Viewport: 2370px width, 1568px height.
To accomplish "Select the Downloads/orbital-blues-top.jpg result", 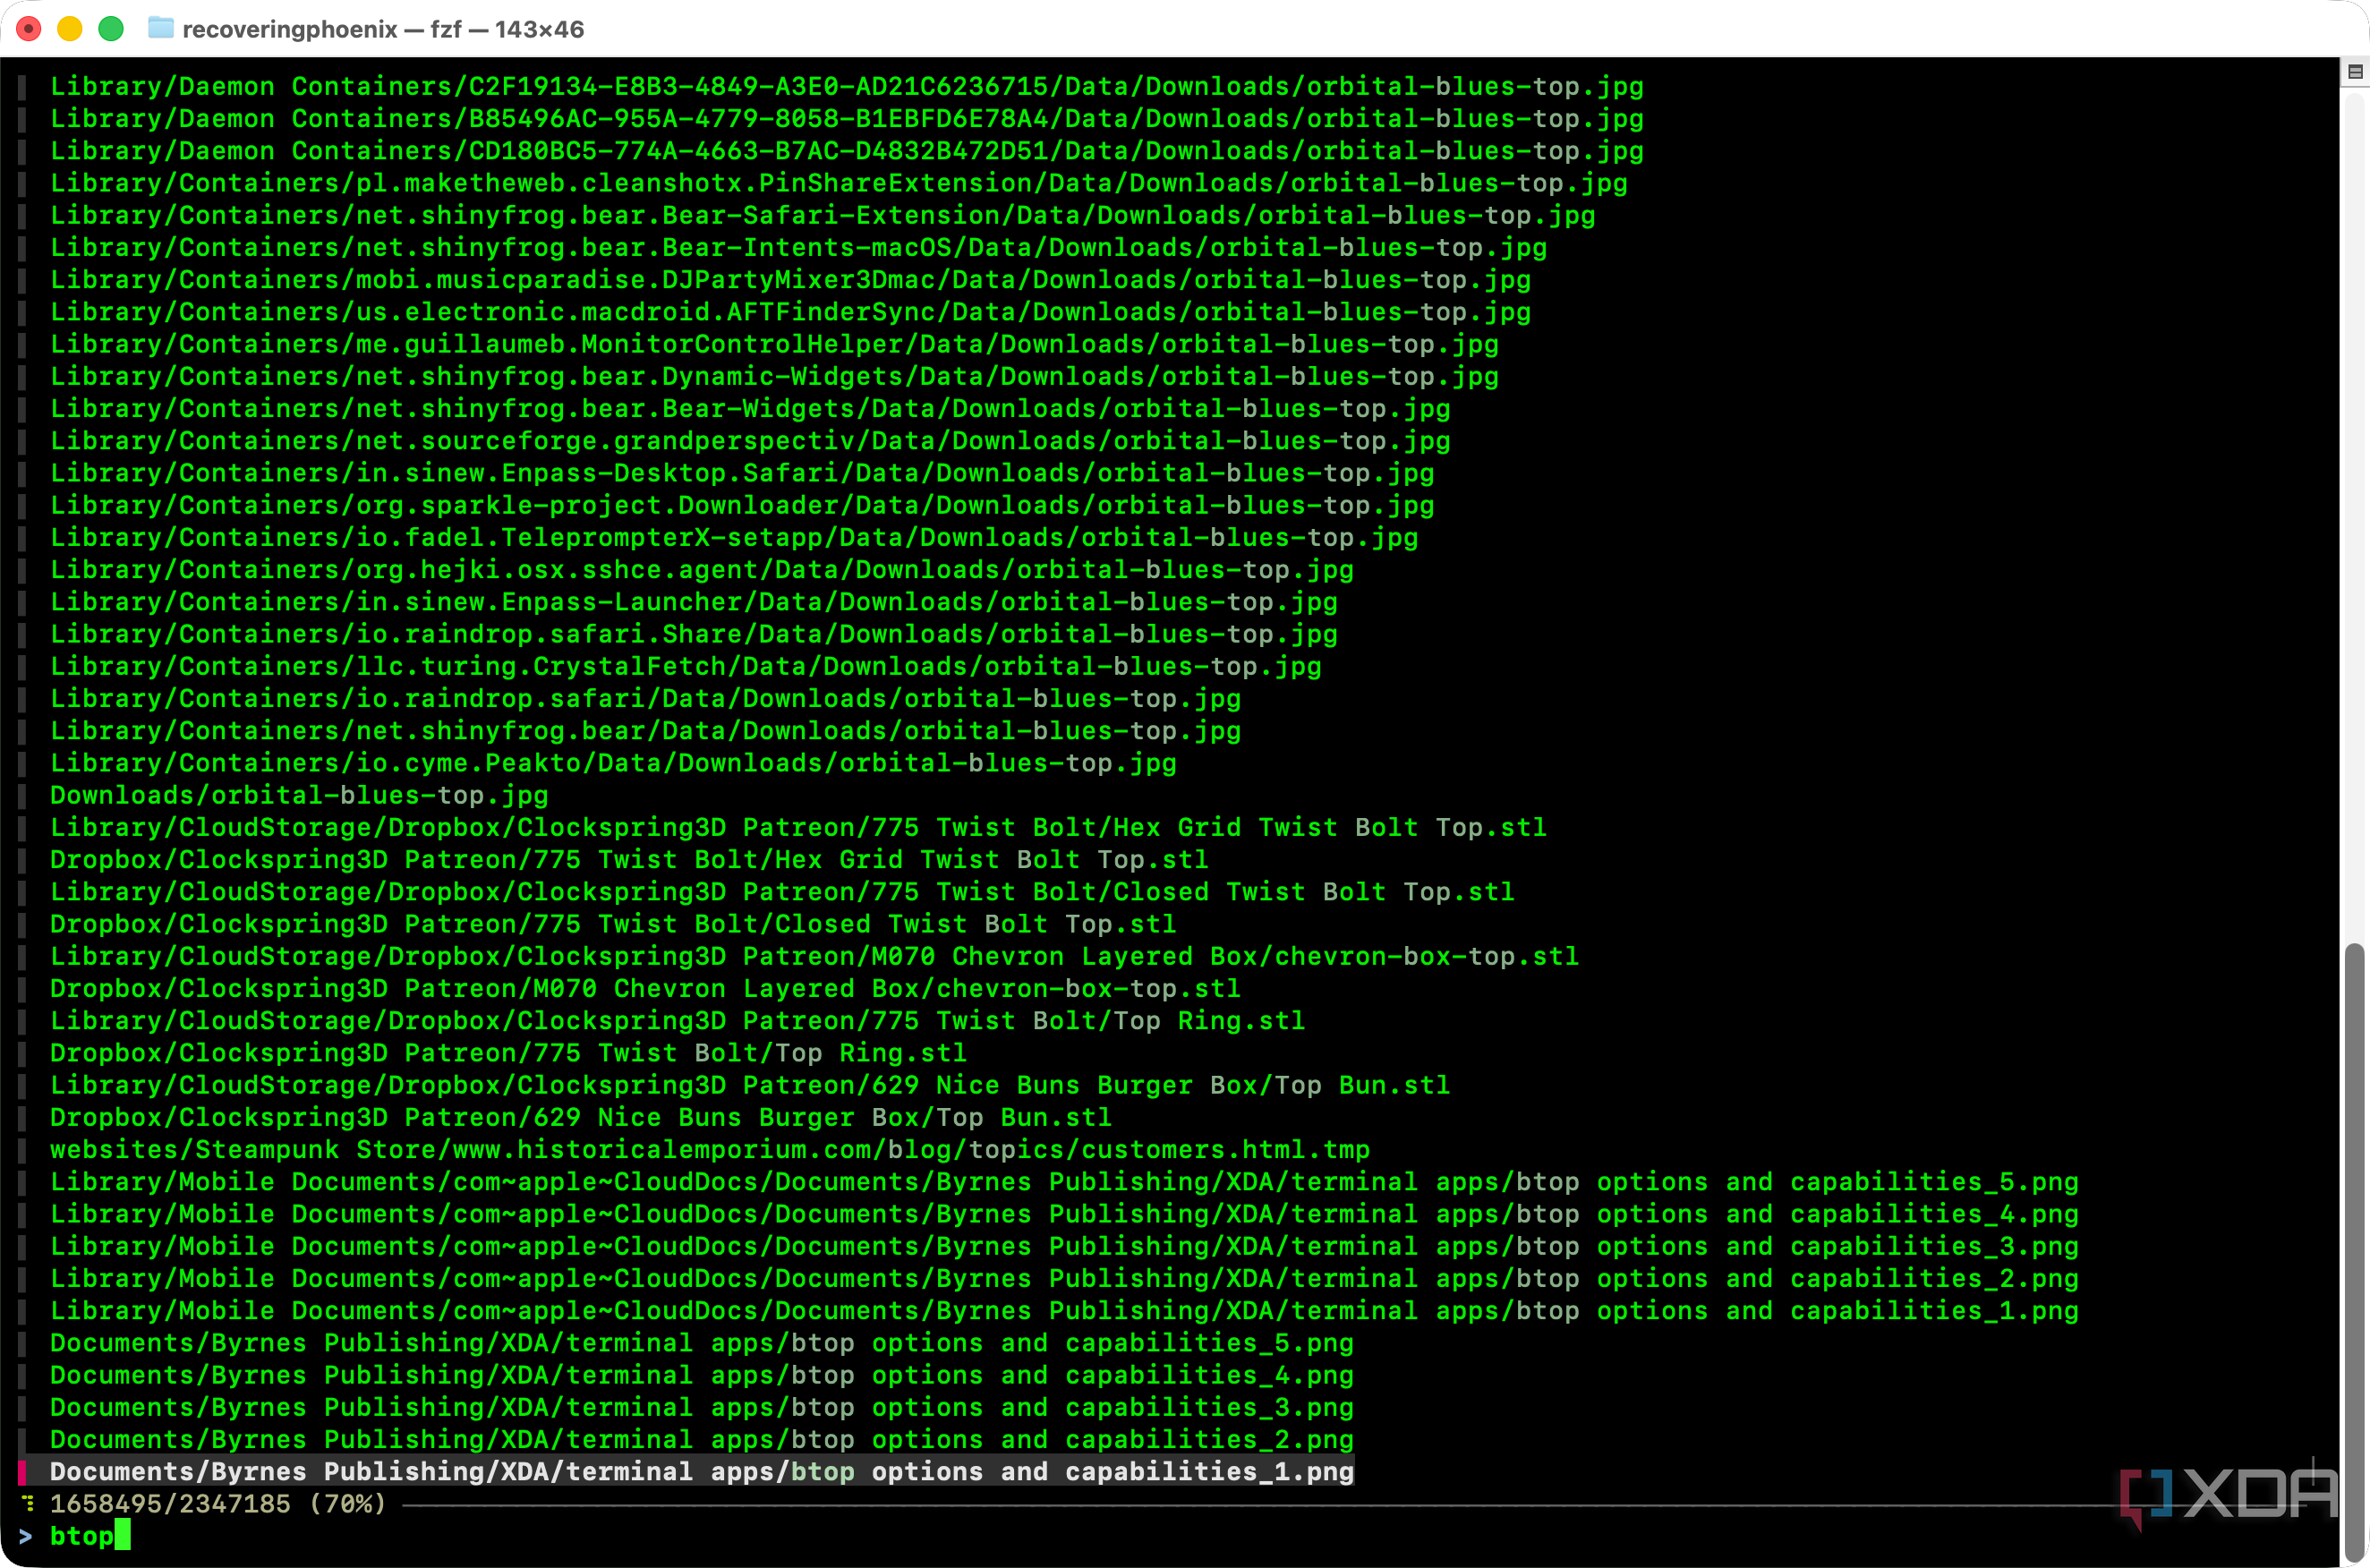I will (299, 795).
